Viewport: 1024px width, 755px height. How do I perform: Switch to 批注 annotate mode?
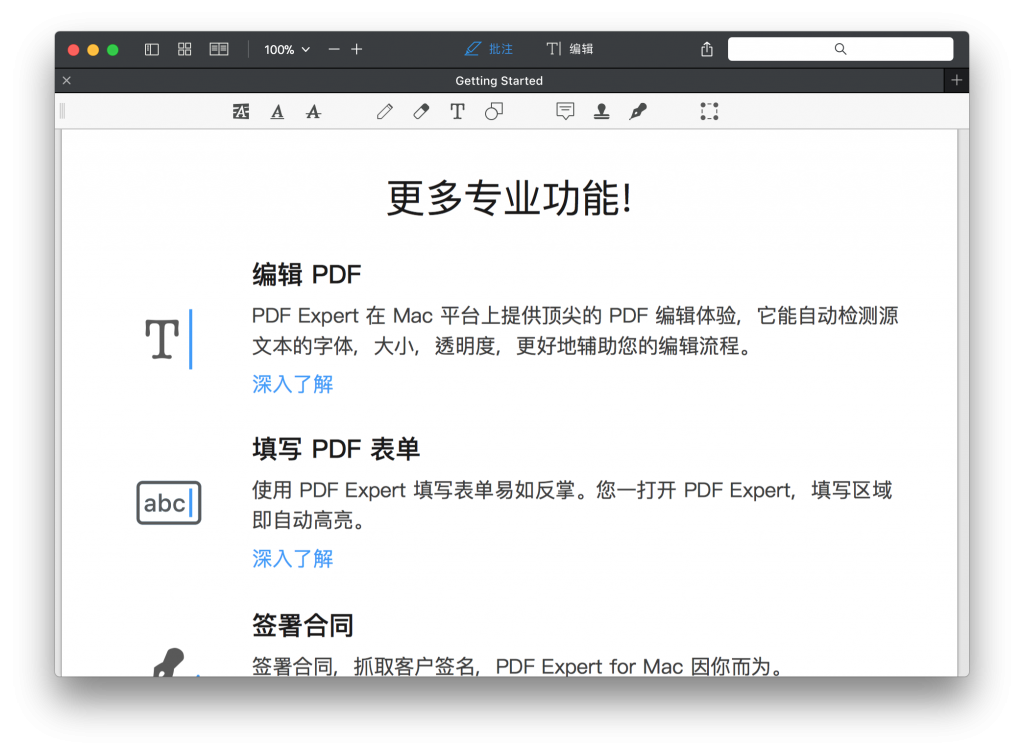(488, 49)
